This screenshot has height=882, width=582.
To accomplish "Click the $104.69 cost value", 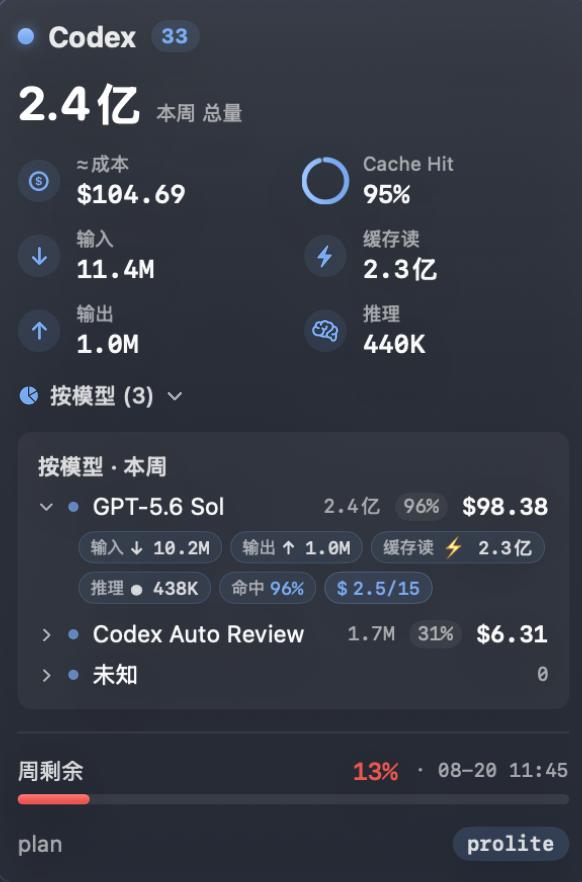I will [x=131, y=195].
